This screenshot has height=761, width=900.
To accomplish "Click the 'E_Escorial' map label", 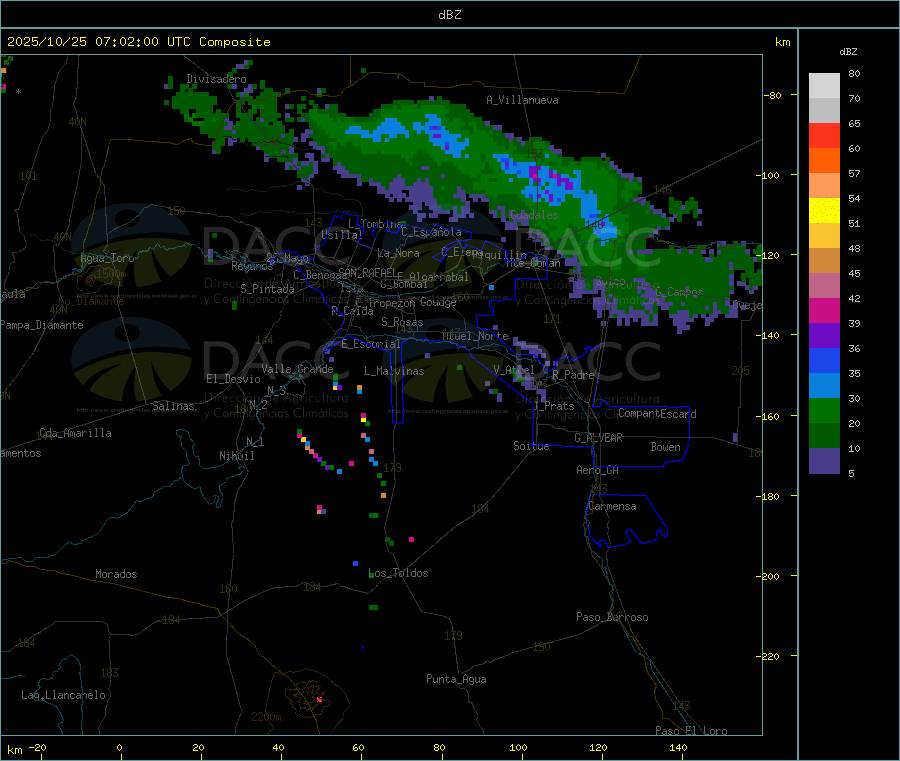I will coord(370,344).
